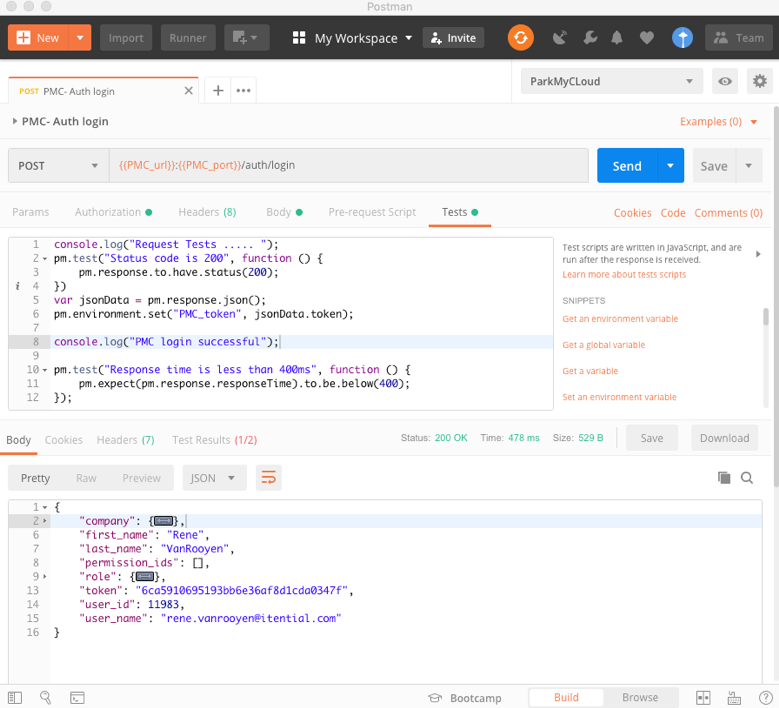Open Comments (0) link
779x708 pixels.
[728, 213]
